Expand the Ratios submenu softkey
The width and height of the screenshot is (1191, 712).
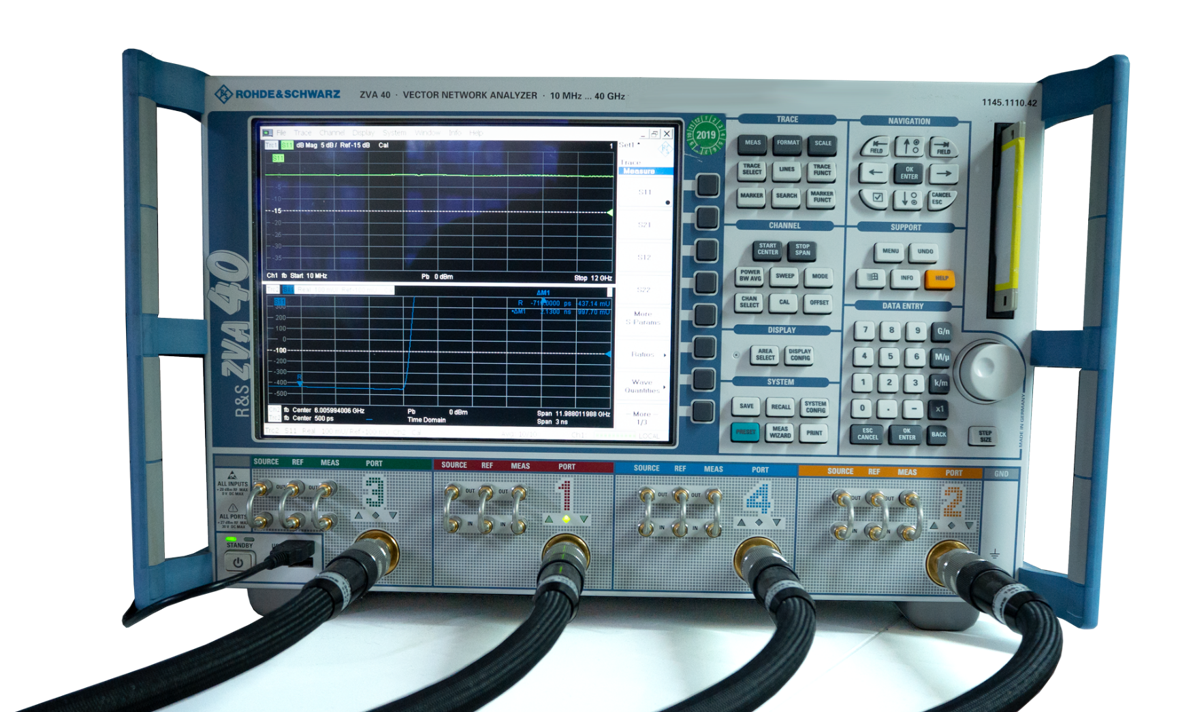[x=643, y=354]
